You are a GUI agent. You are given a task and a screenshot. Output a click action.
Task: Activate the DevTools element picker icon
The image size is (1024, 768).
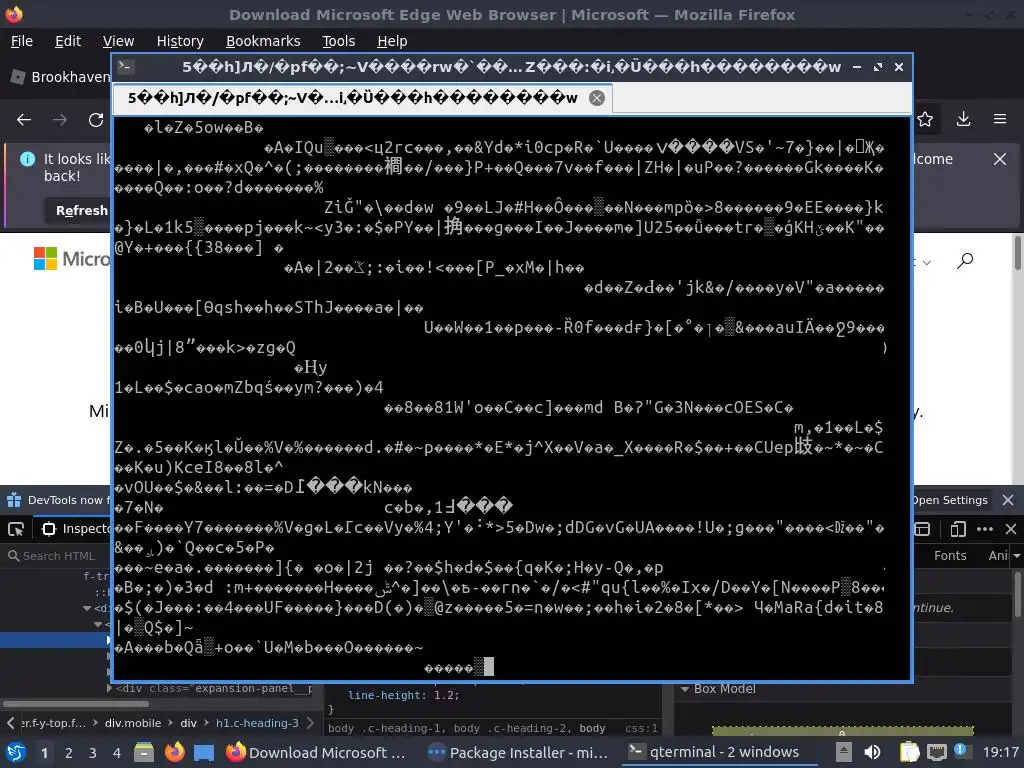[x=16, y=528]
